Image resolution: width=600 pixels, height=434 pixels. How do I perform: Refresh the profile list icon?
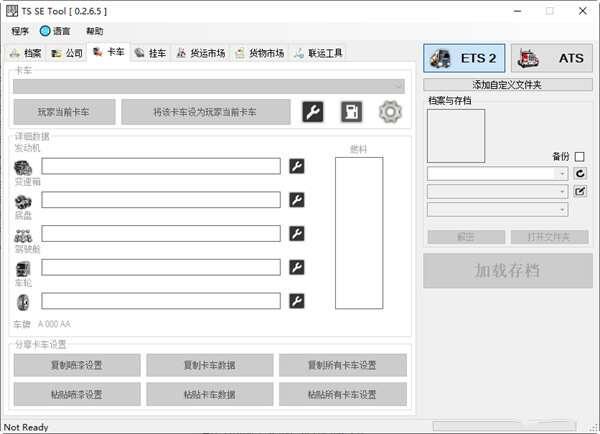(580, 173)
